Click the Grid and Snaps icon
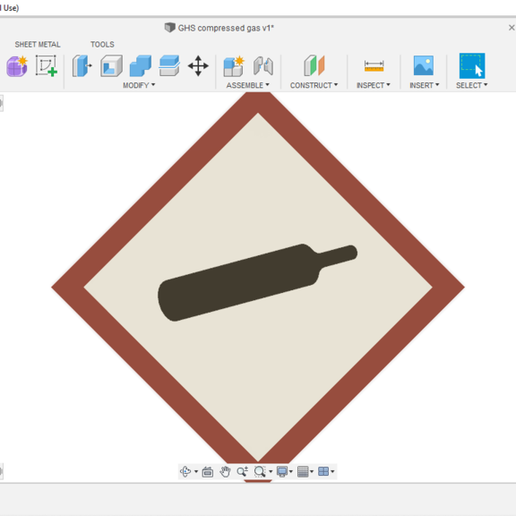The height and width of the screenshot is (516, 516). click(x=303, y=471)
